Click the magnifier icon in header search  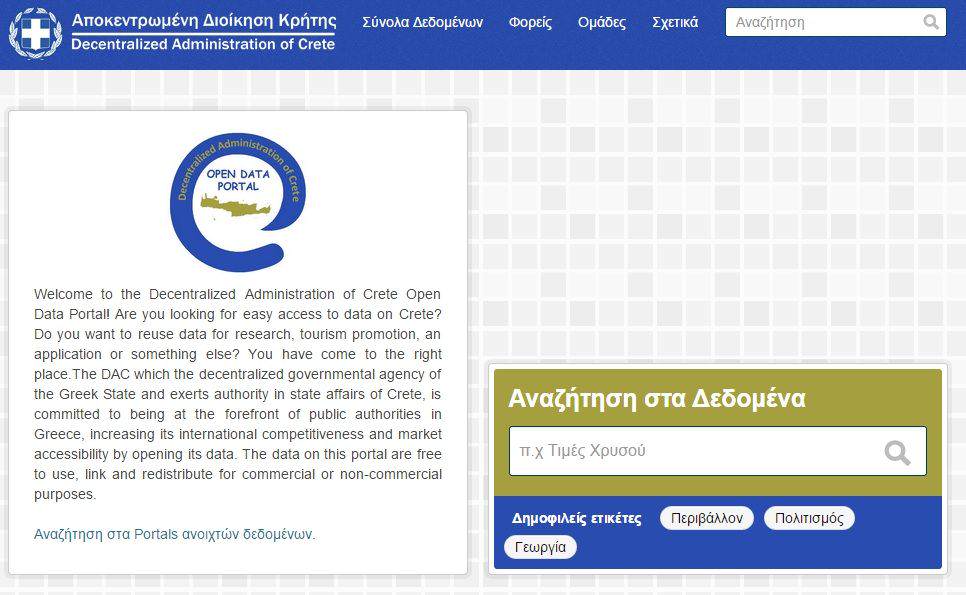click(931, 22)
